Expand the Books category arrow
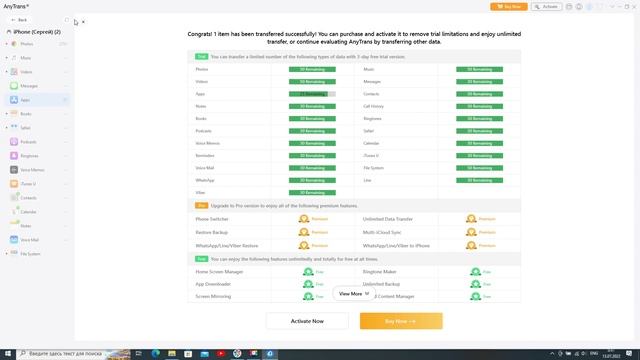This screenshot has height=360, width=640. (7, 113)
